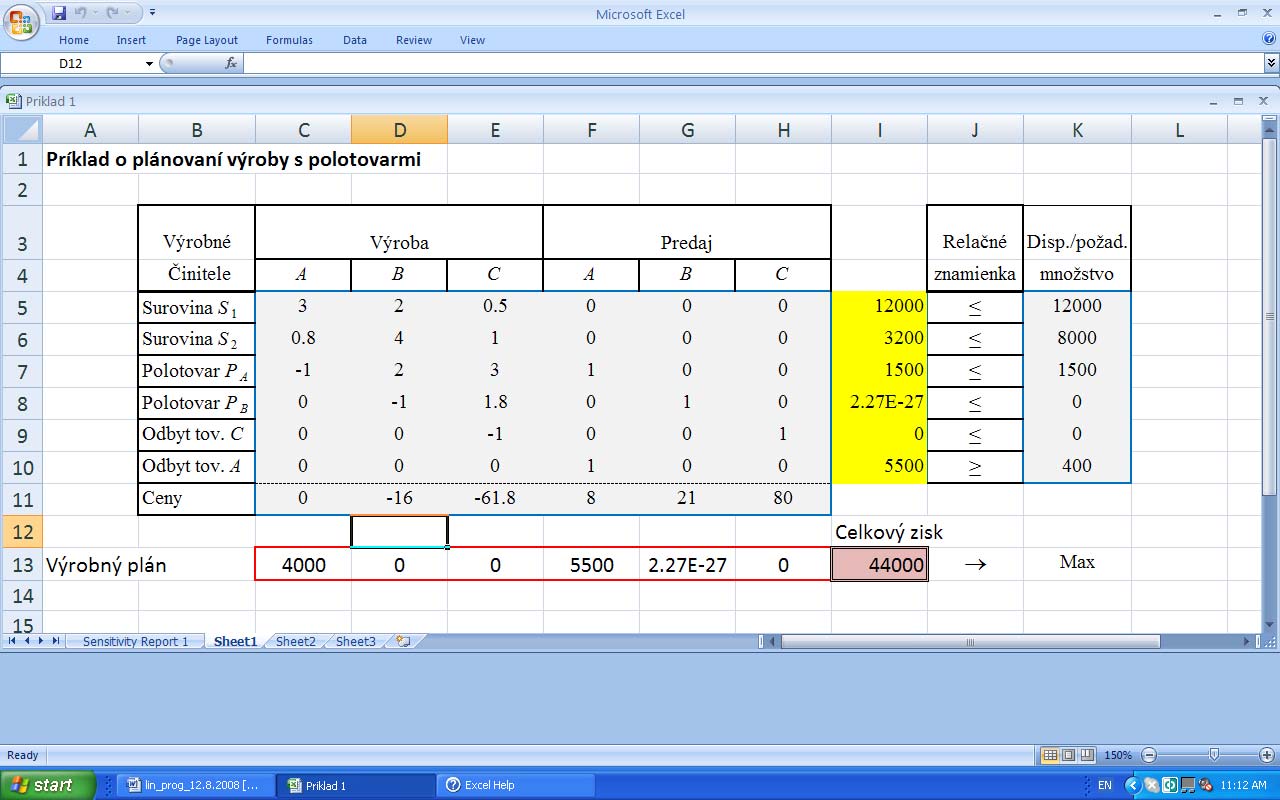Switch to the View ribbon tab
Viewport: 1280px width, 800px height.
pos(472,40)
